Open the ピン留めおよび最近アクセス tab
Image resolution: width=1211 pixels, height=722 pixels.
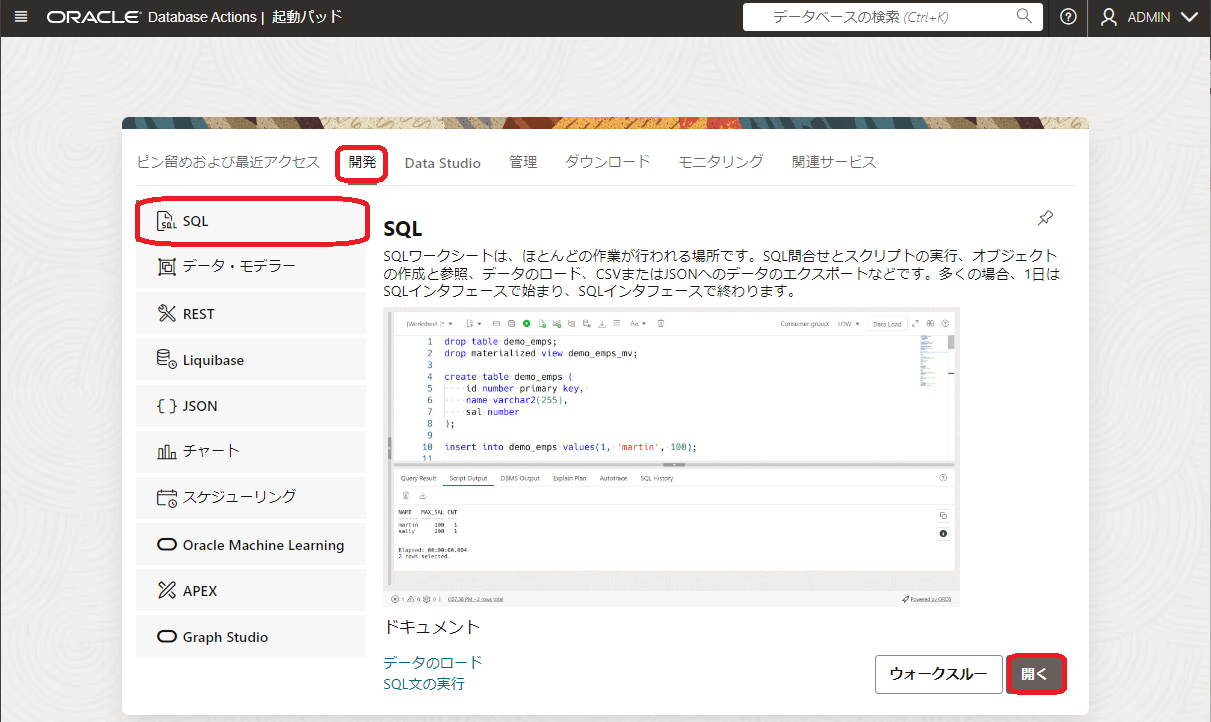click(x=228, y=162)
